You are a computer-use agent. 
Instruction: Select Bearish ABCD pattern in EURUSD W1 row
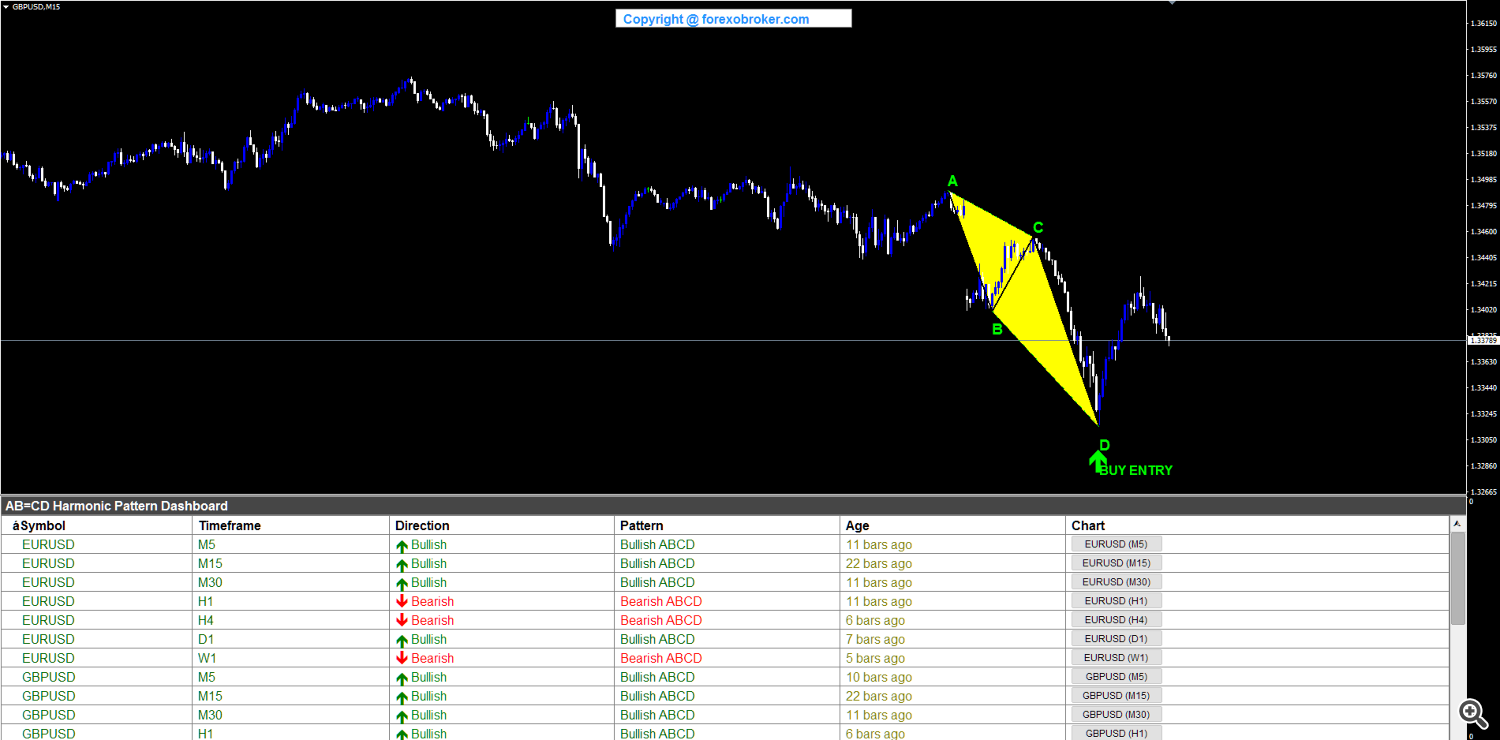661,659
